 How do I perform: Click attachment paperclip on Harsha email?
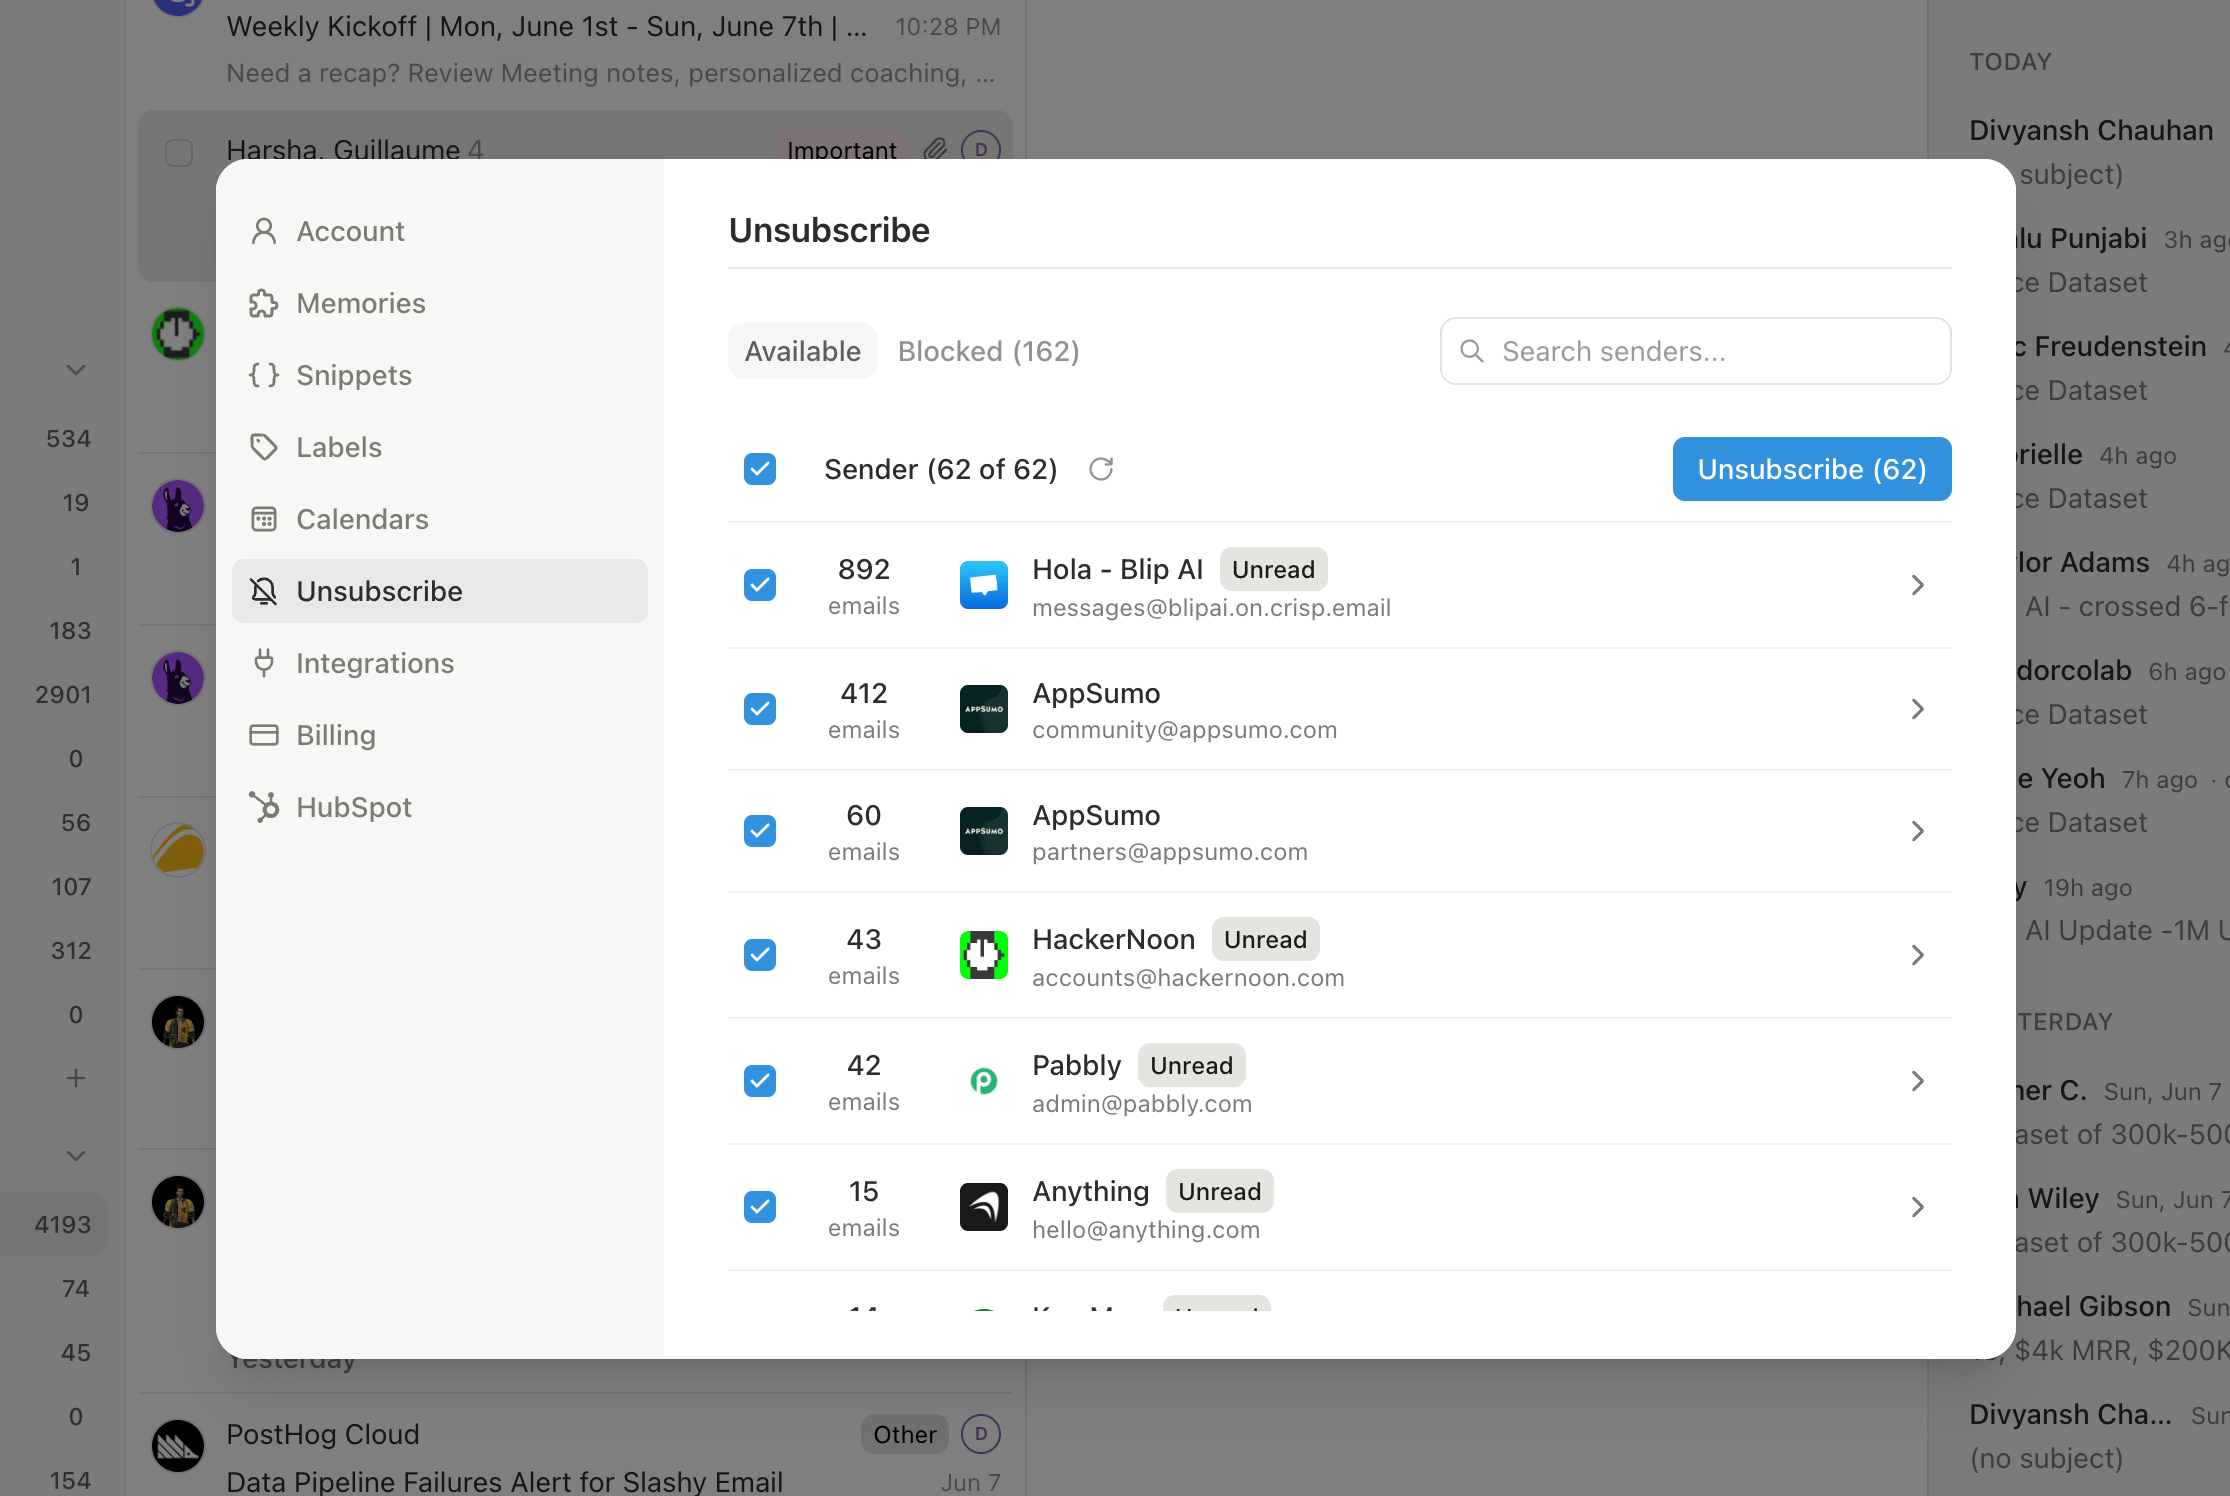935,149
